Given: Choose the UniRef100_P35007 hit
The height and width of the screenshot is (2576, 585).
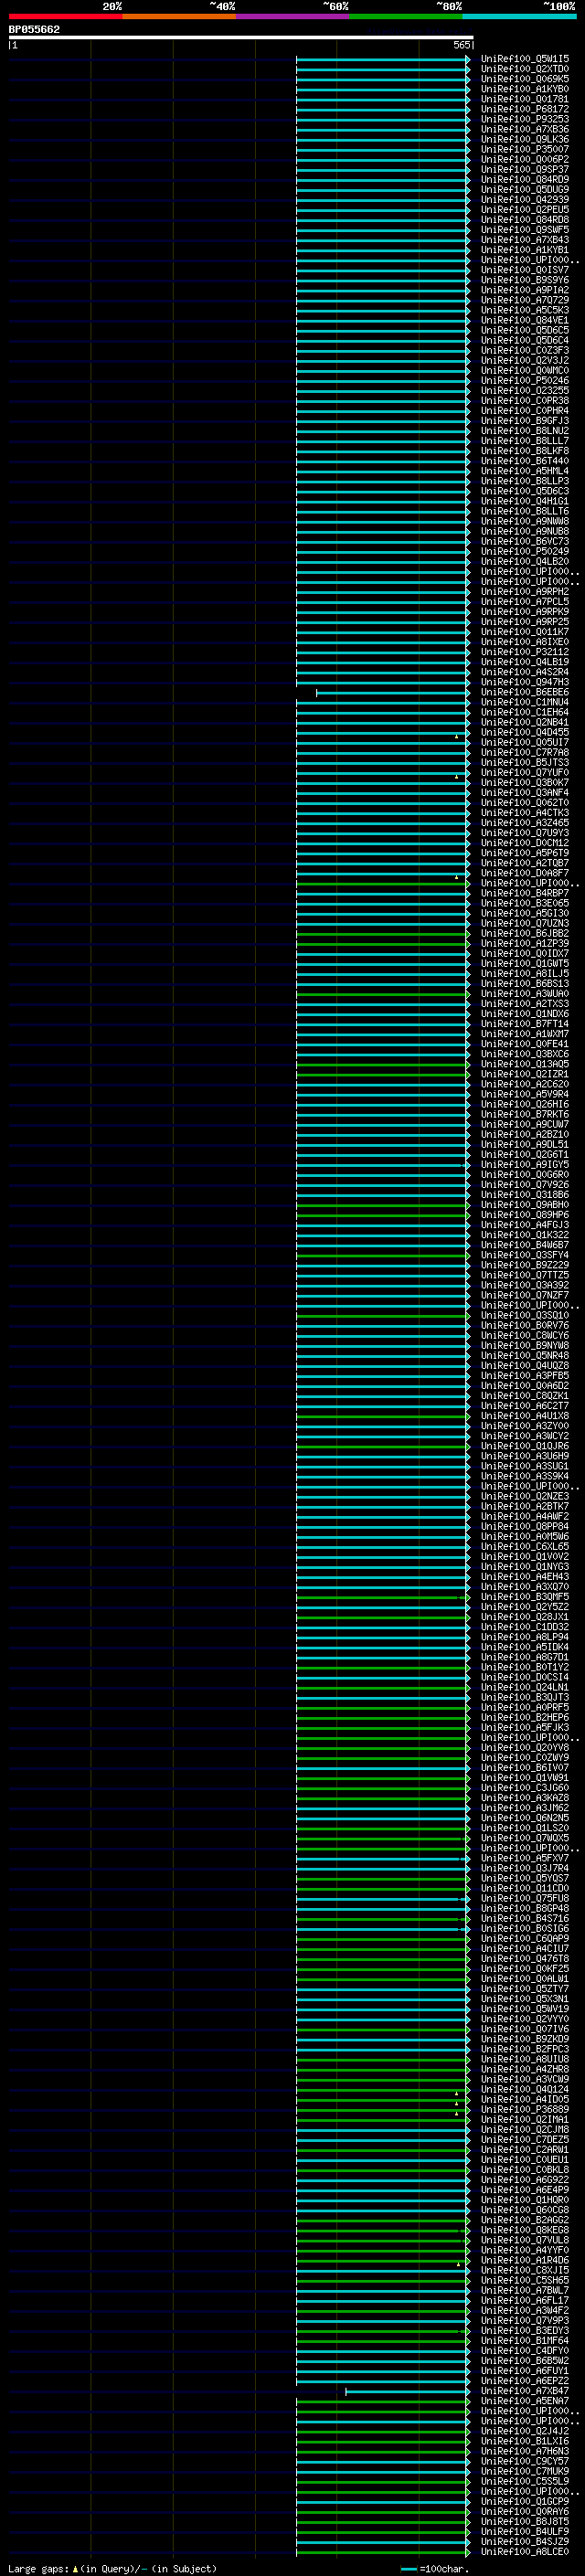Looking at the screenshot, I should (525, 149).
